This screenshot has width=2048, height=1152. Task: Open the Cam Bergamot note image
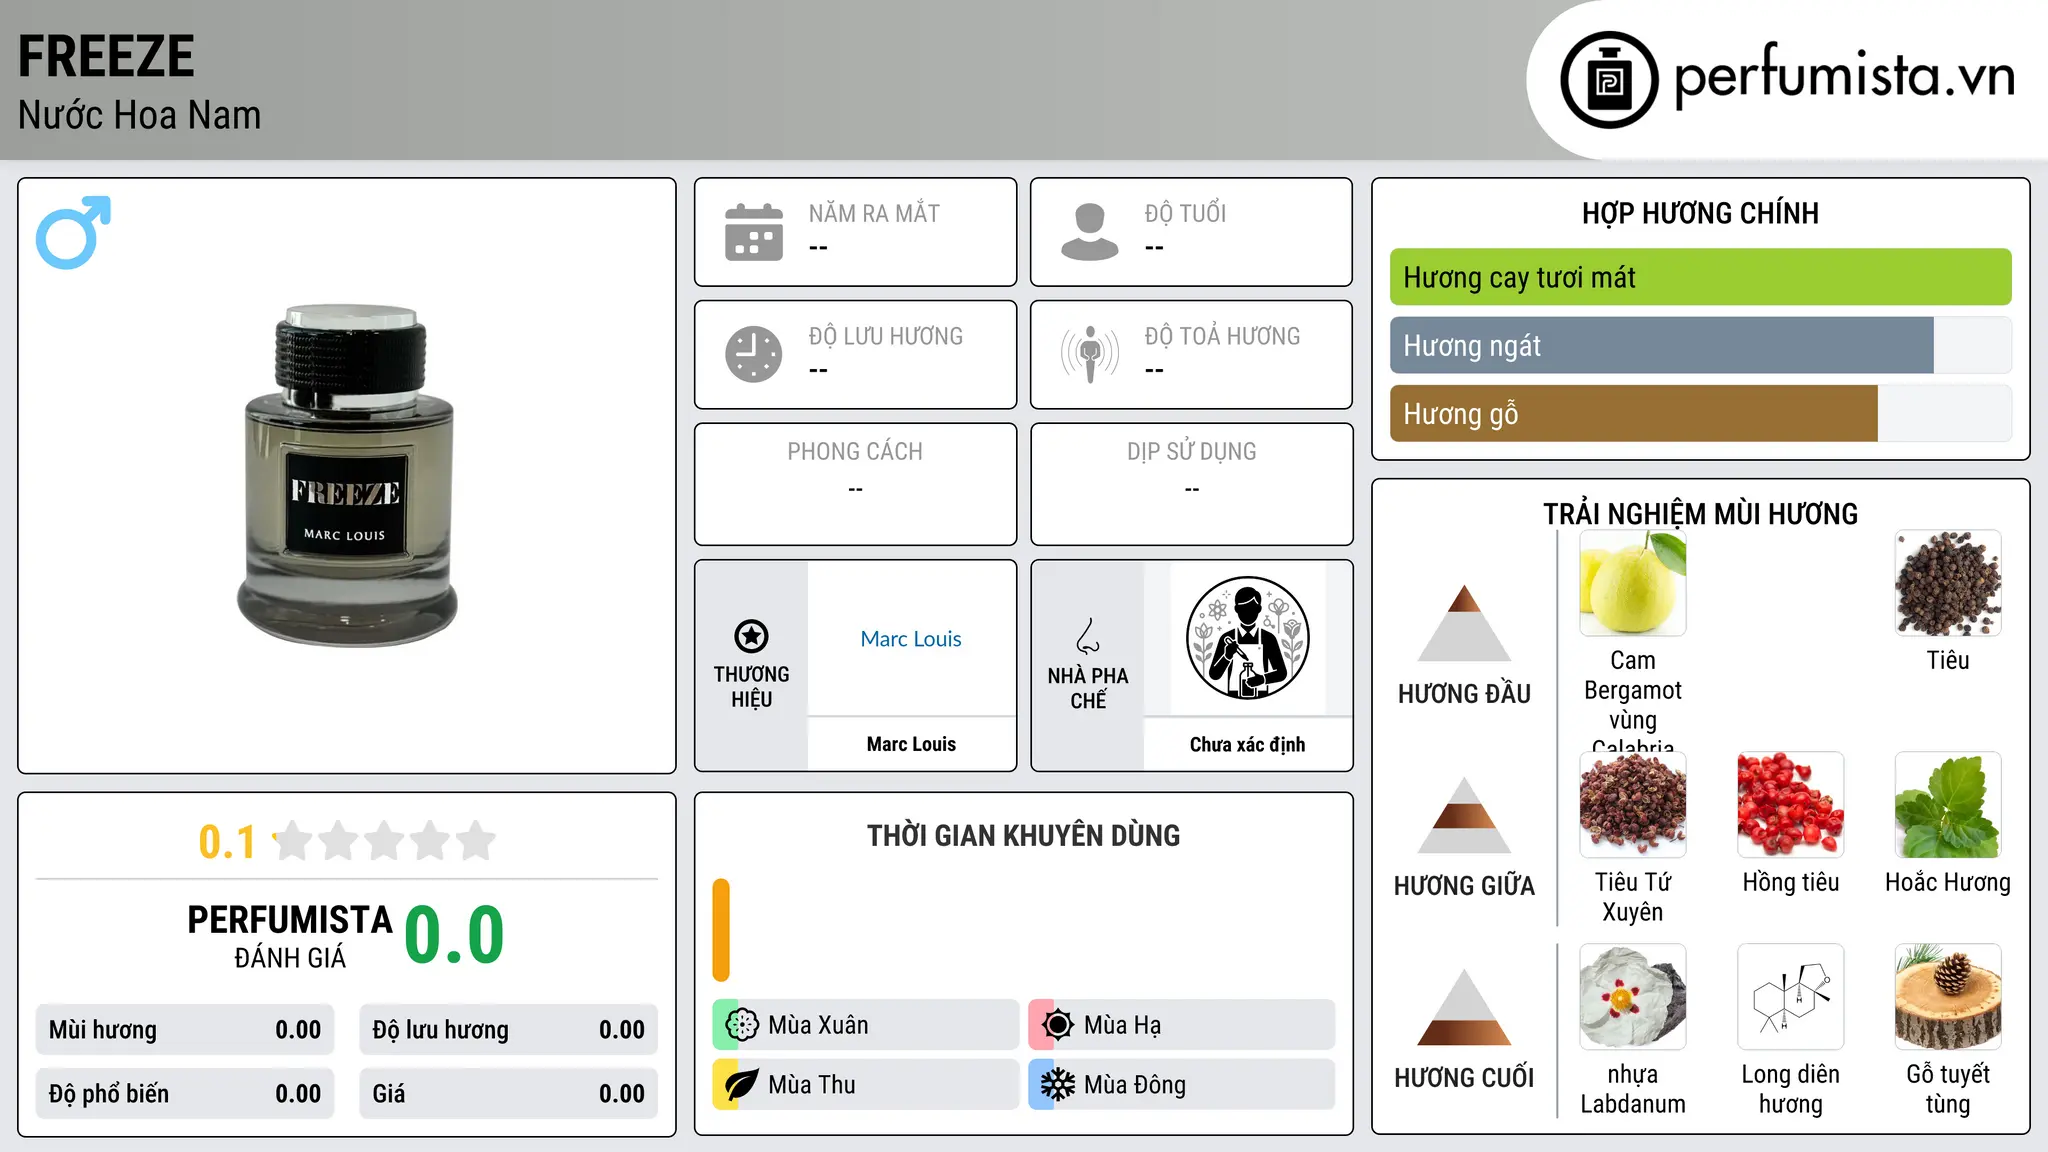click(1633, 584)
